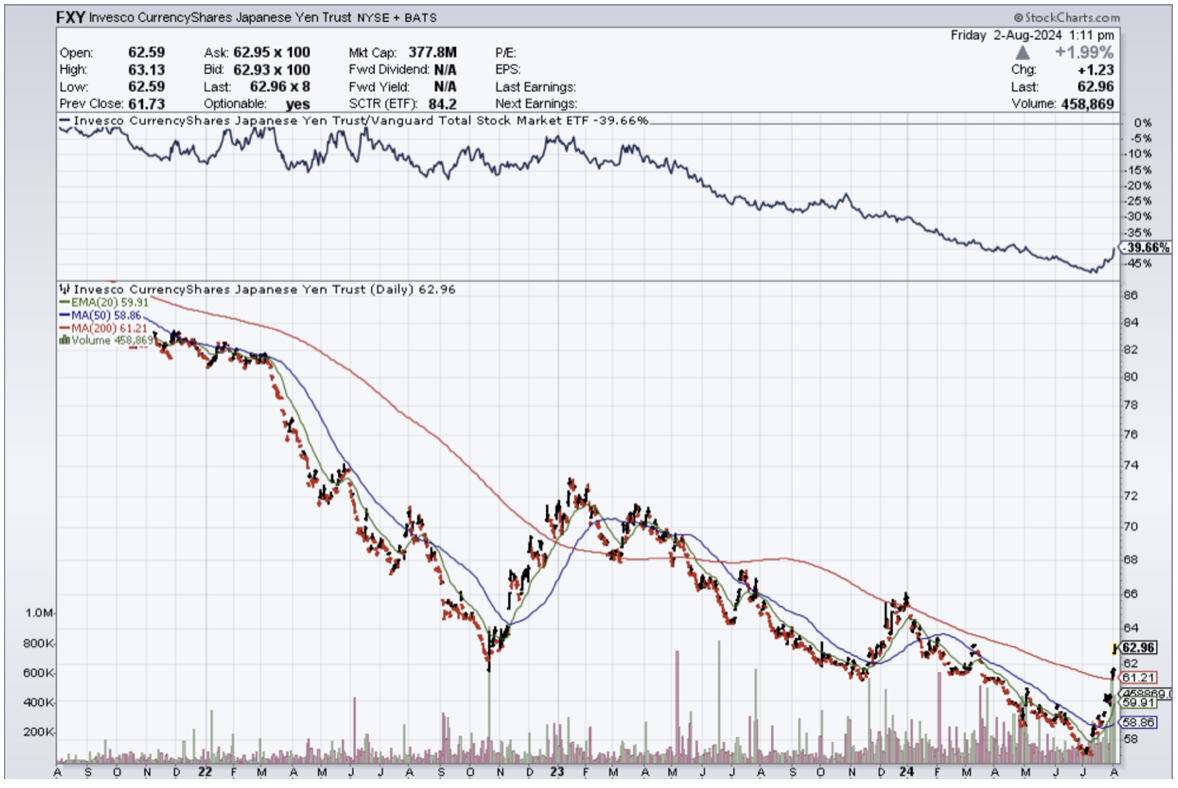
Task: Click the 62.96 last price marker
Action: pyautogui.click(x=1139, y=647)
